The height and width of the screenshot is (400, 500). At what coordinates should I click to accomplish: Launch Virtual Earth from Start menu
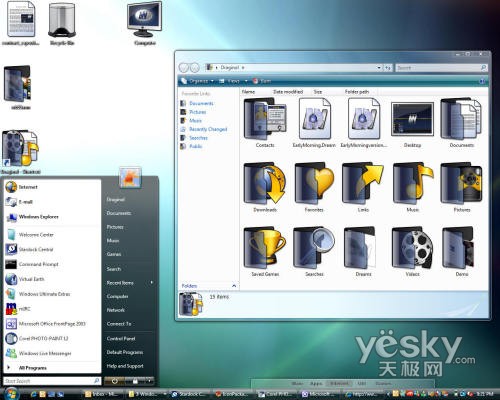click(53, 279)
